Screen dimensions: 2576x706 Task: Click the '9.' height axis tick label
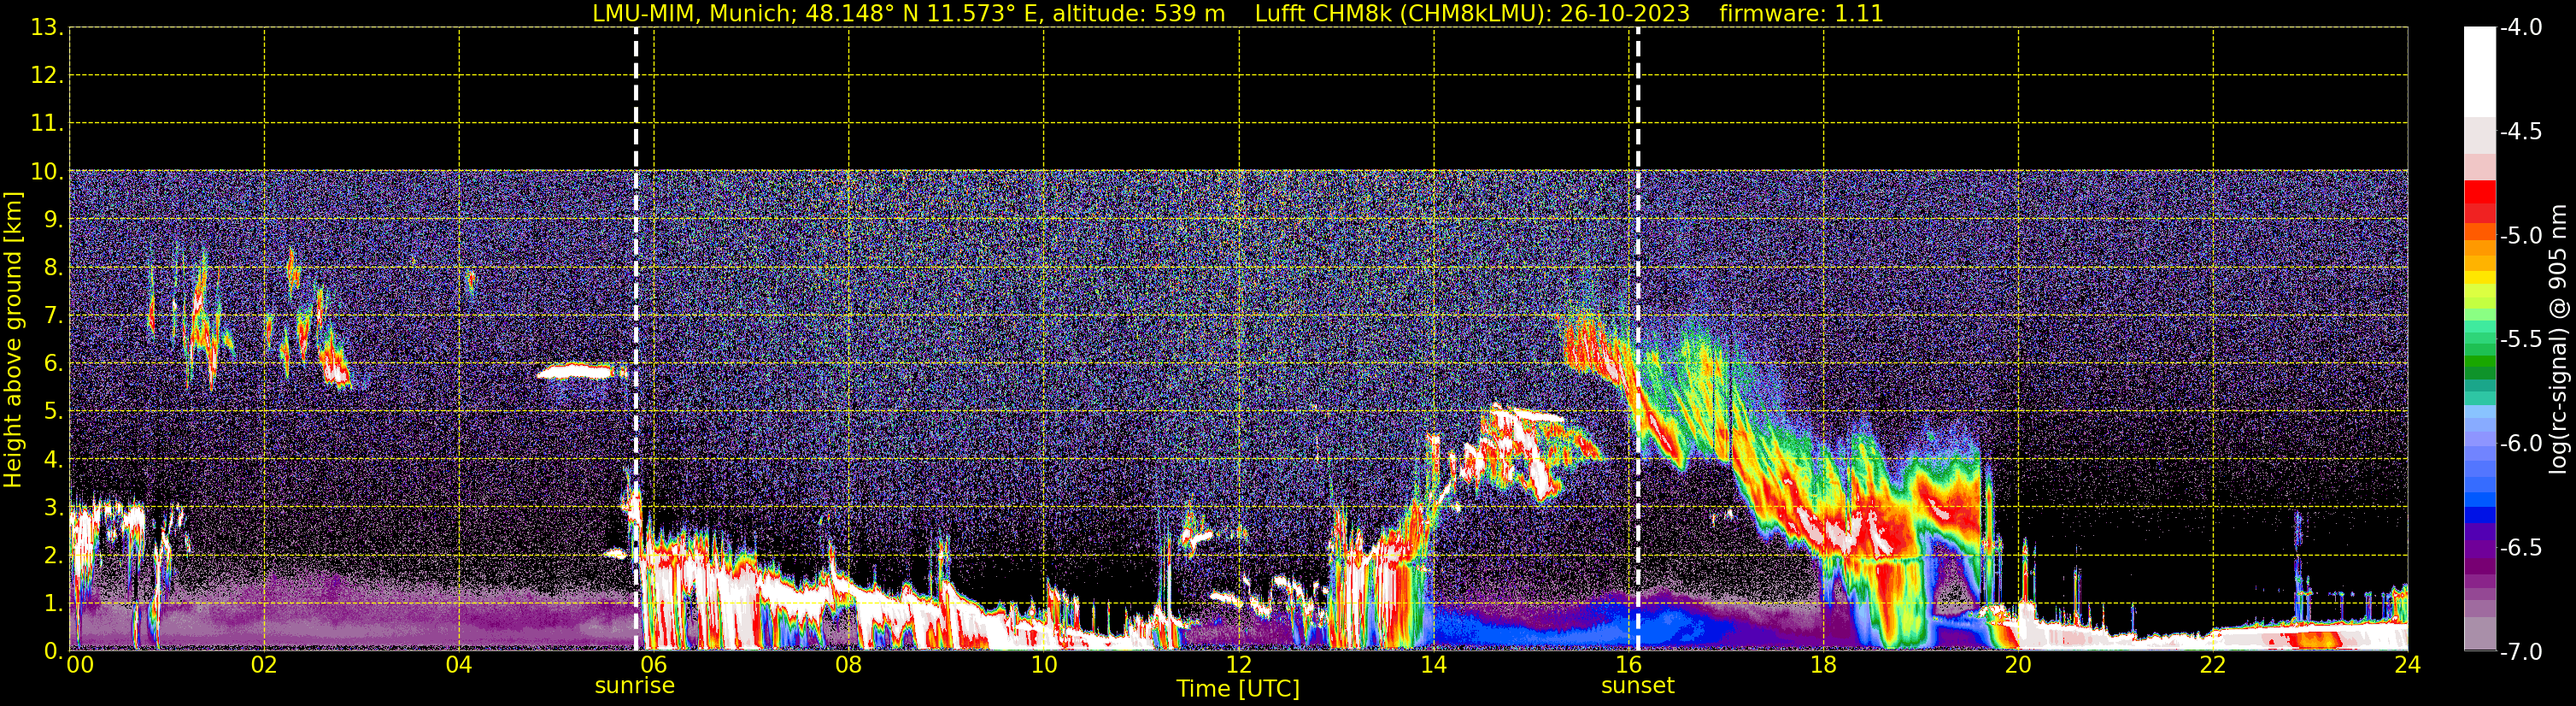[54, 220]
